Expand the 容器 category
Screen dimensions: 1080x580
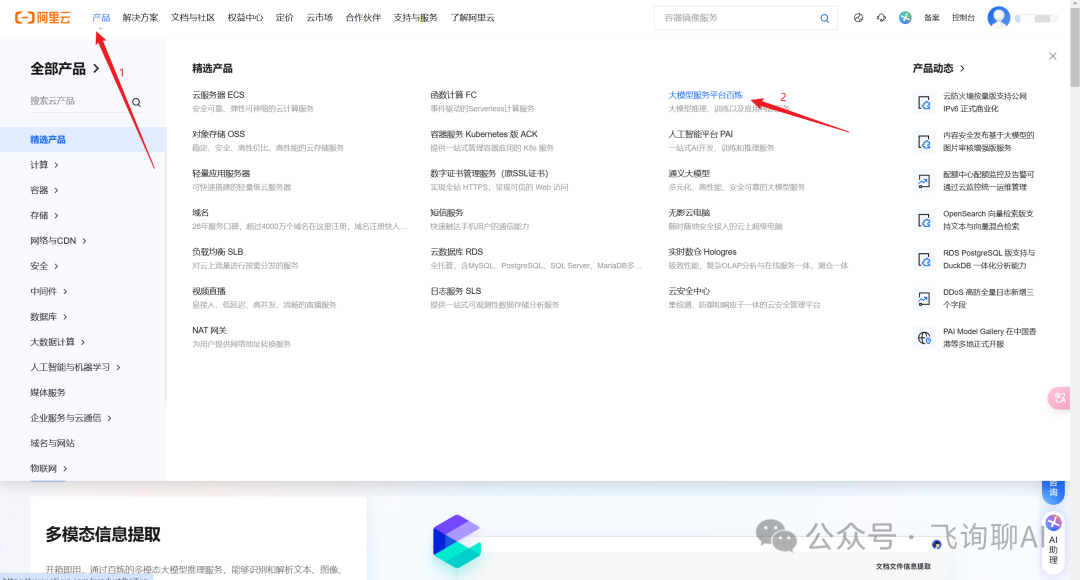(x=44, y=190)
